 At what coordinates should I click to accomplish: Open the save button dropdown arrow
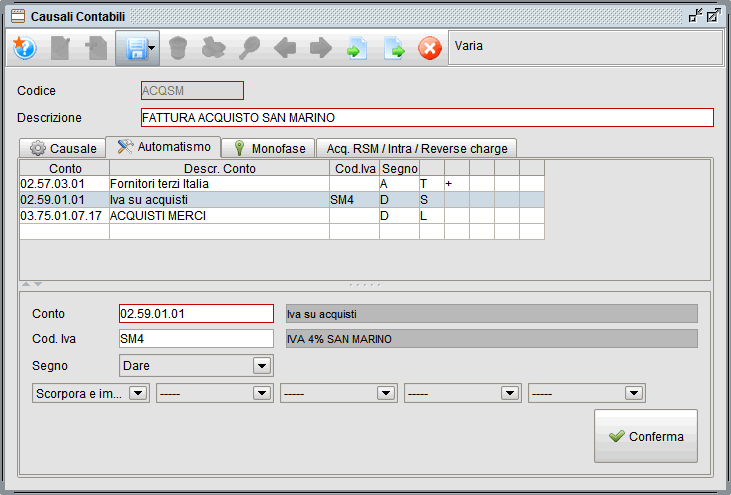pos(152,48)
